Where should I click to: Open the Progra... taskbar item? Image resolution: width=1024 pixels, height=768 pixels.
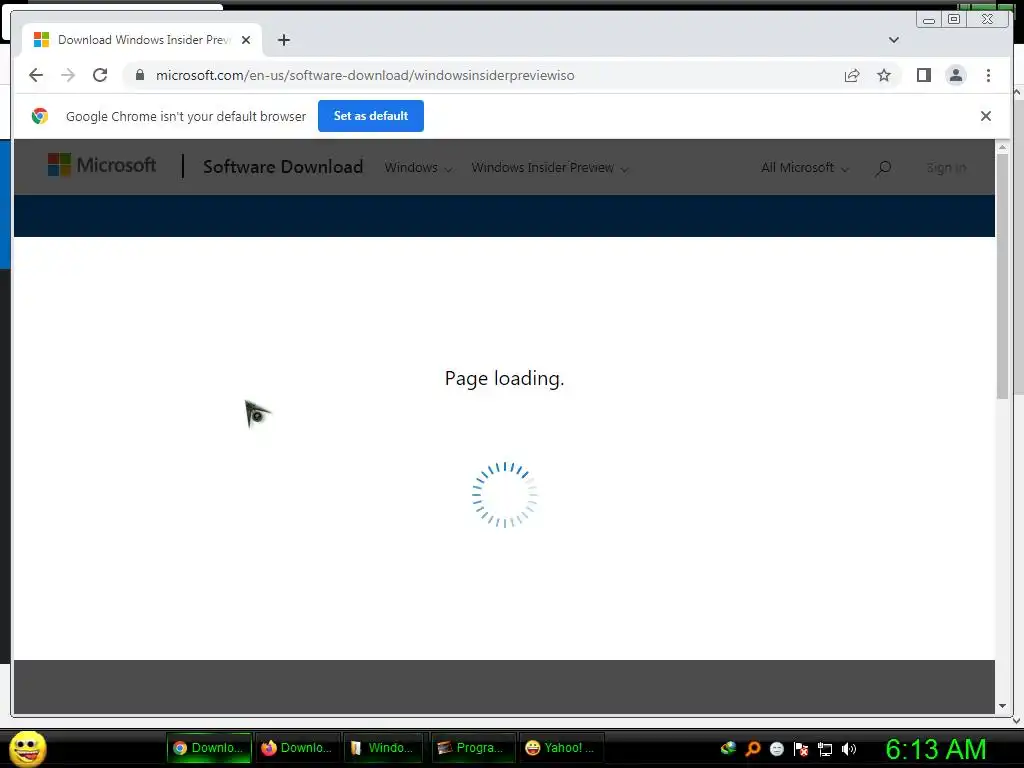[472, 748]
